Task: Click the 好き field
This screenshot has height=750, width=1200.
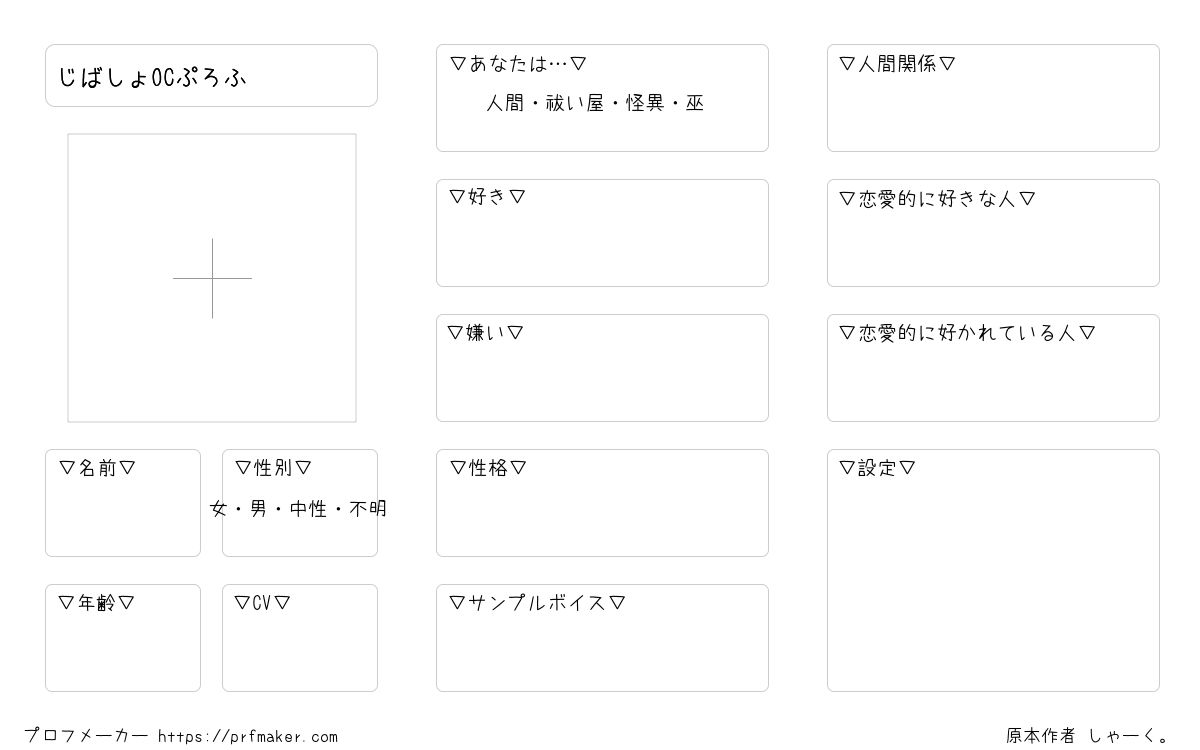Action: coord(602,233)
